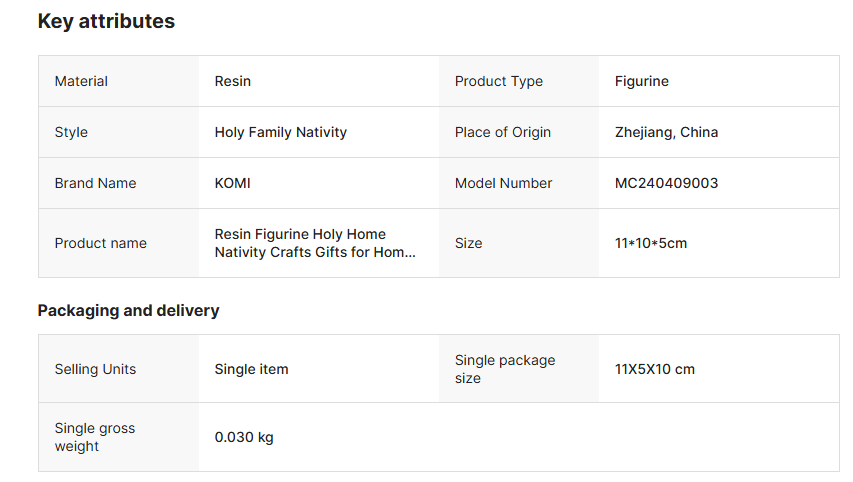Click the Product Type label cell
853x482 pixels.
(x=499, y=81)
